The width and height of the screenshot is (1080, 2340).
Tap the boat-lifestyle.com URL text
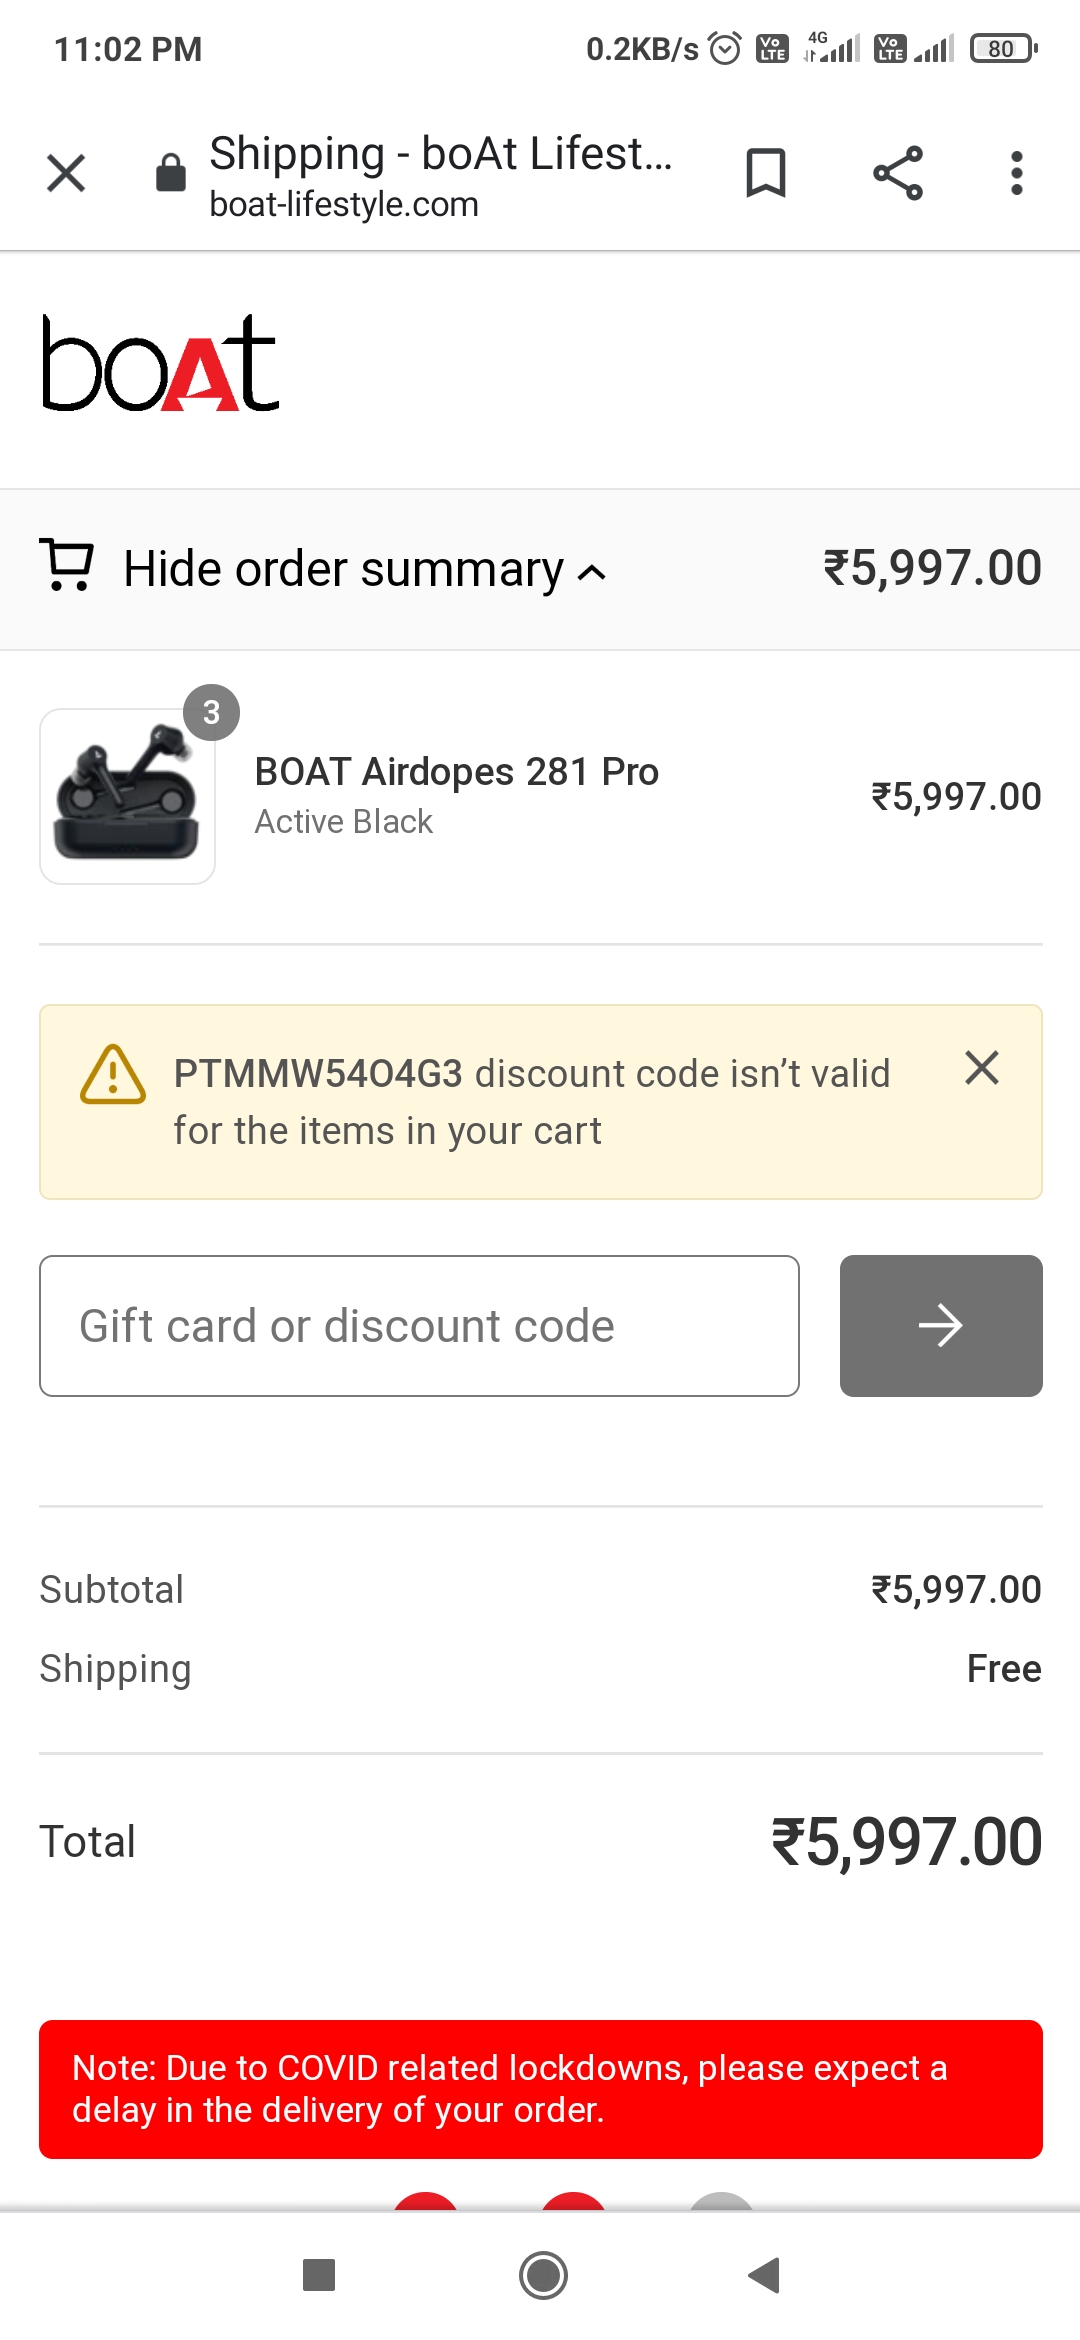(x=344, y=205)
